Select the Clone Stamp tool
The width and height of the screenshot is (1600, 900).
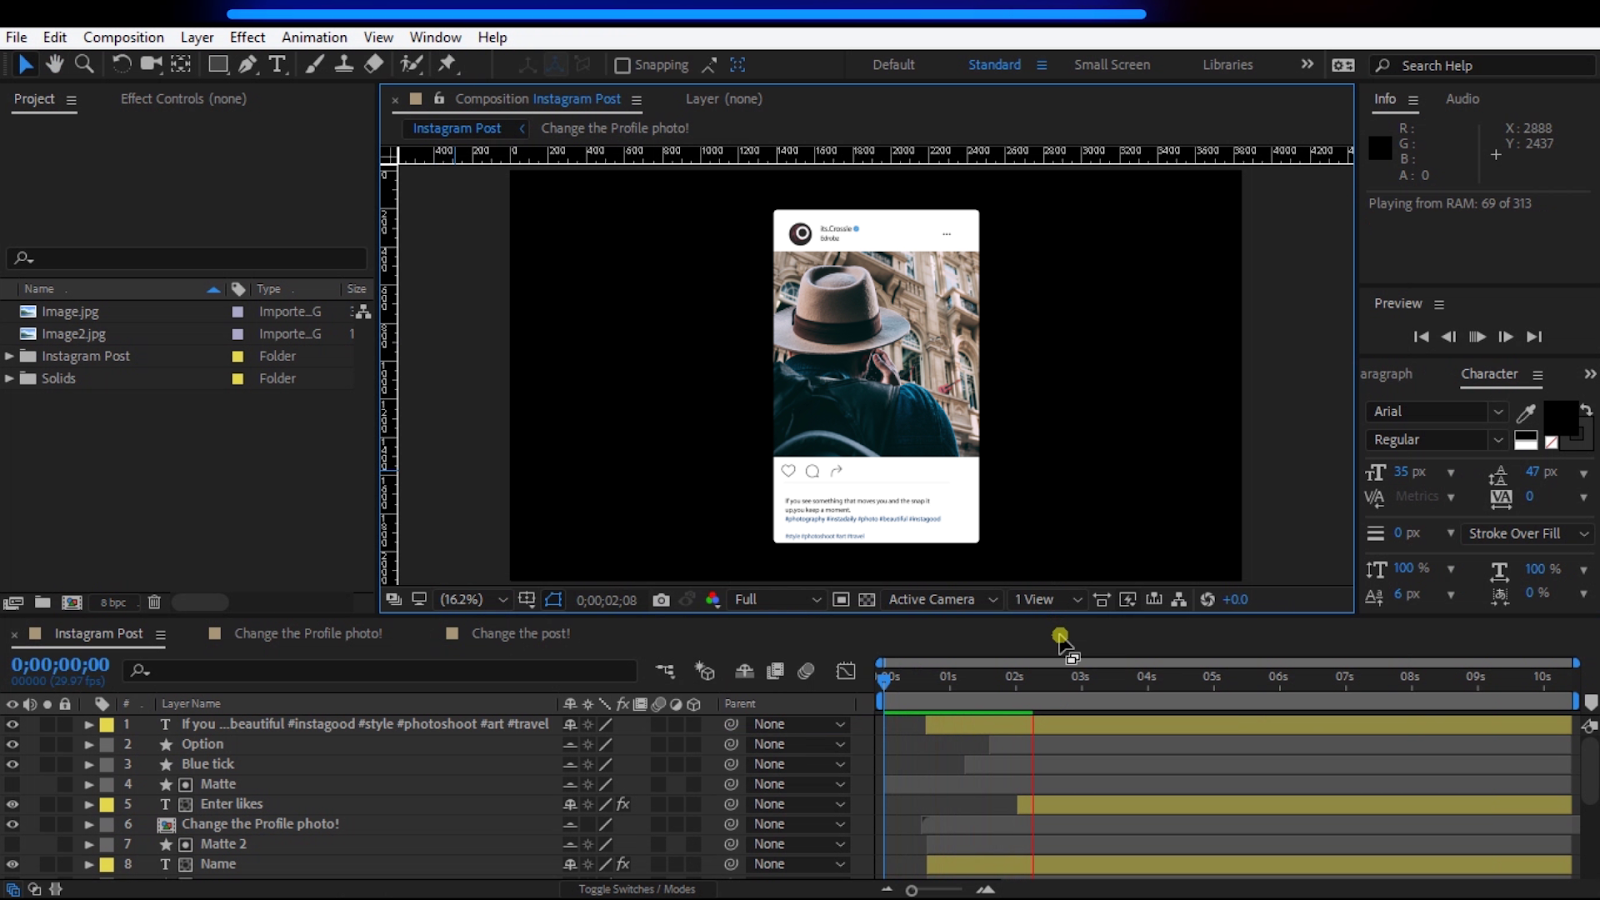click(343, 64)
